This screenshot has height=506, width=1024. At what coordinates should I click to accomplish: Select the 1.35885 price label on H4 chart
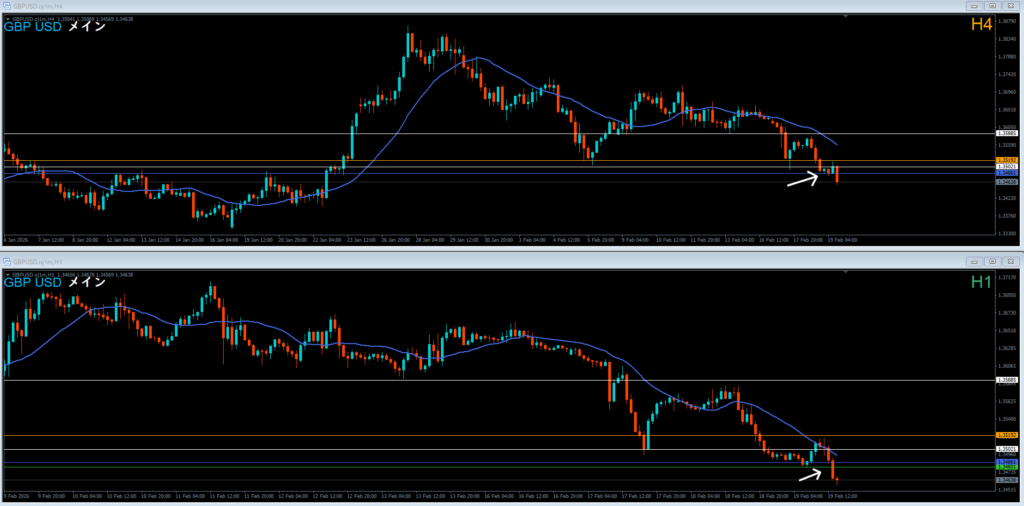click(1007, 133)
